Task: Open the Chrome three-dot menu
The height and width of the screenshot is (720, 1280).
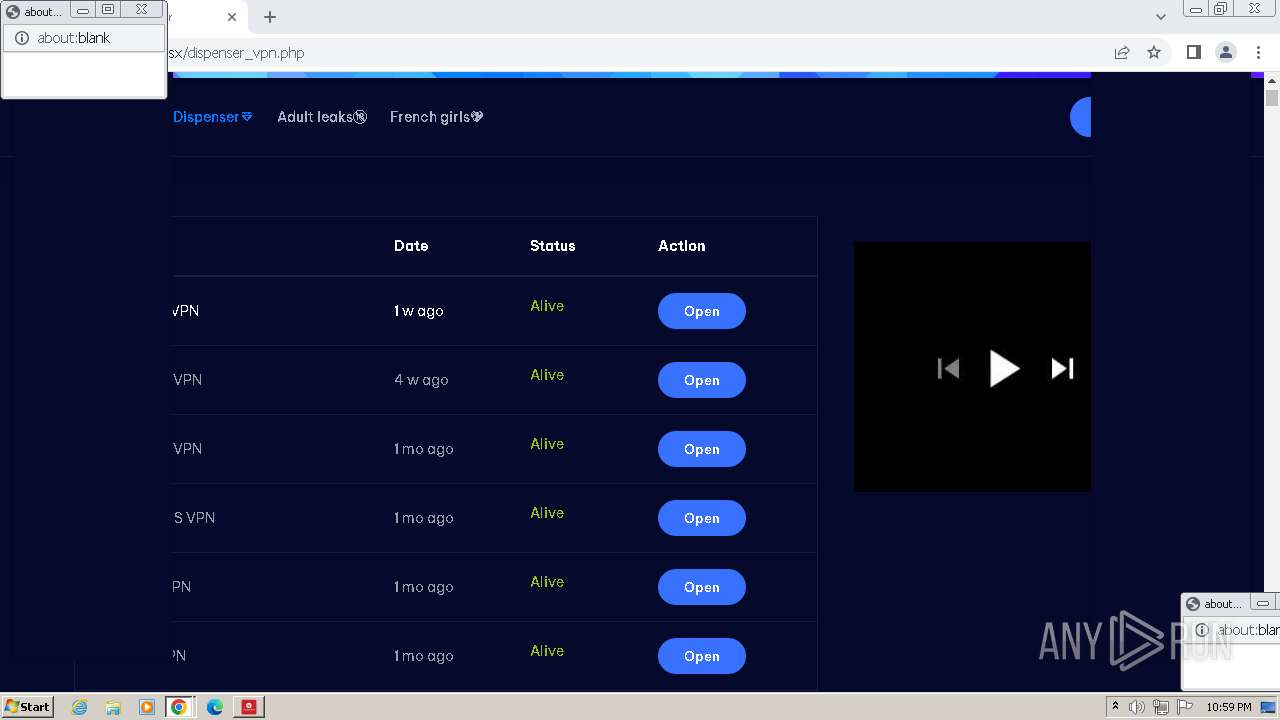Action: [1258, 53]
